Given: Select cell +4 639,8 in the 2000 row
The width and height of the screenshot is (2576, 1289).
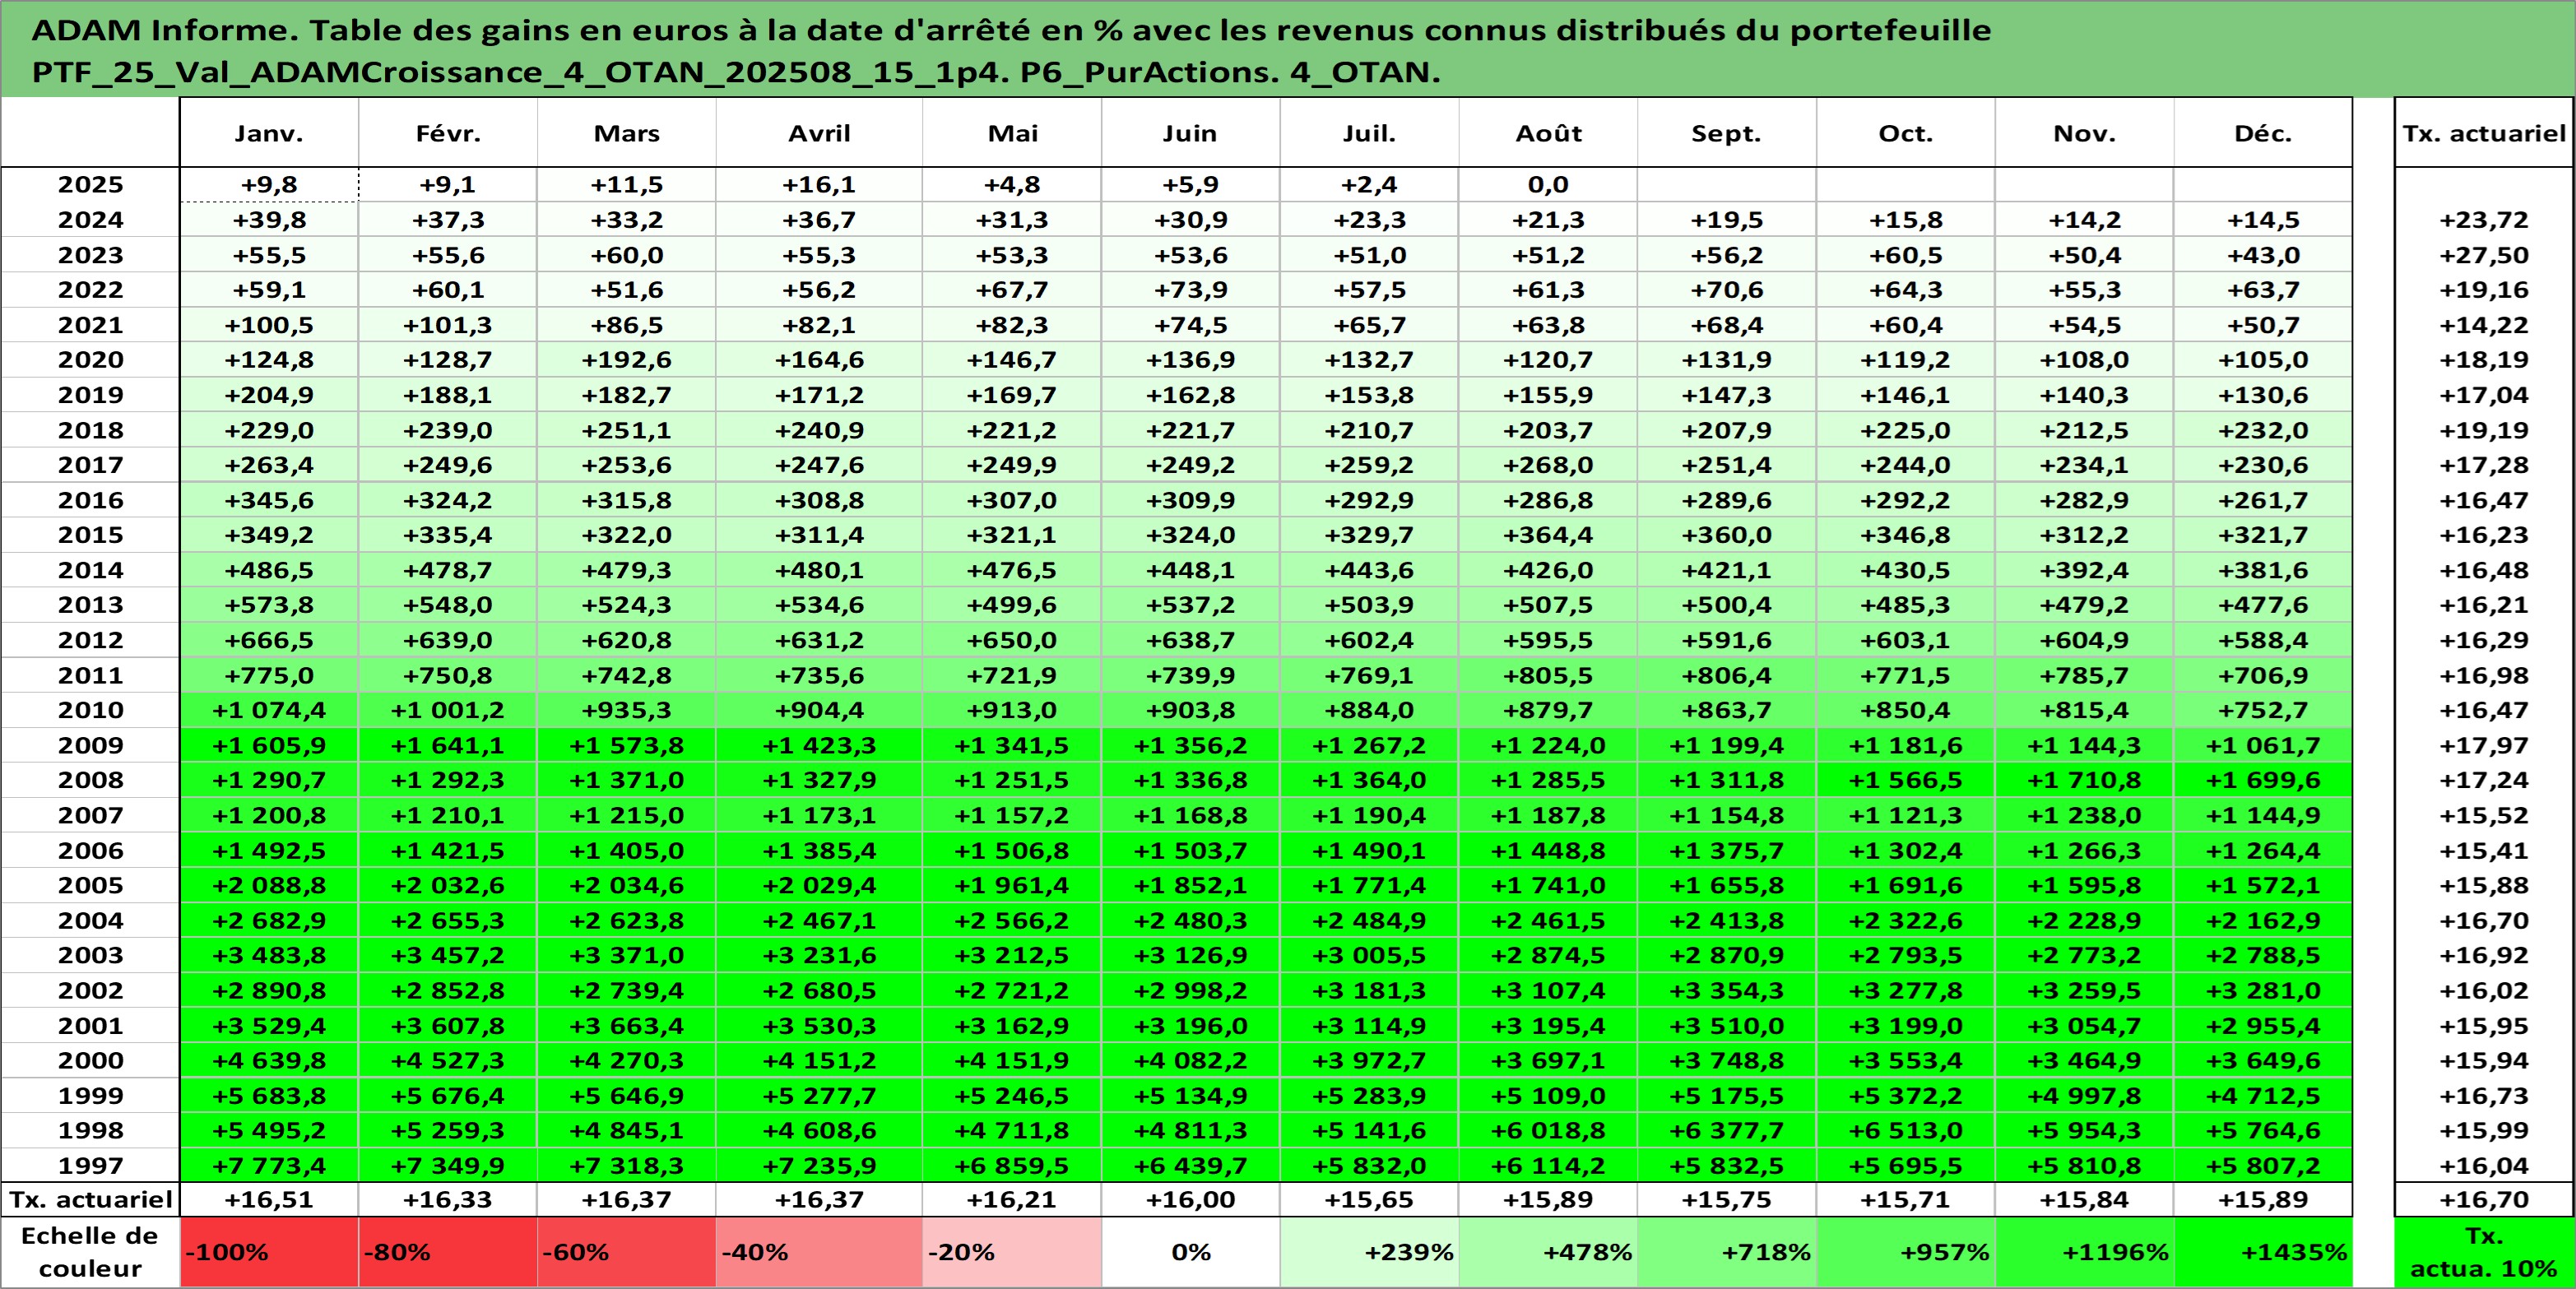Looking at the screenshot, I should [269, 1060].
